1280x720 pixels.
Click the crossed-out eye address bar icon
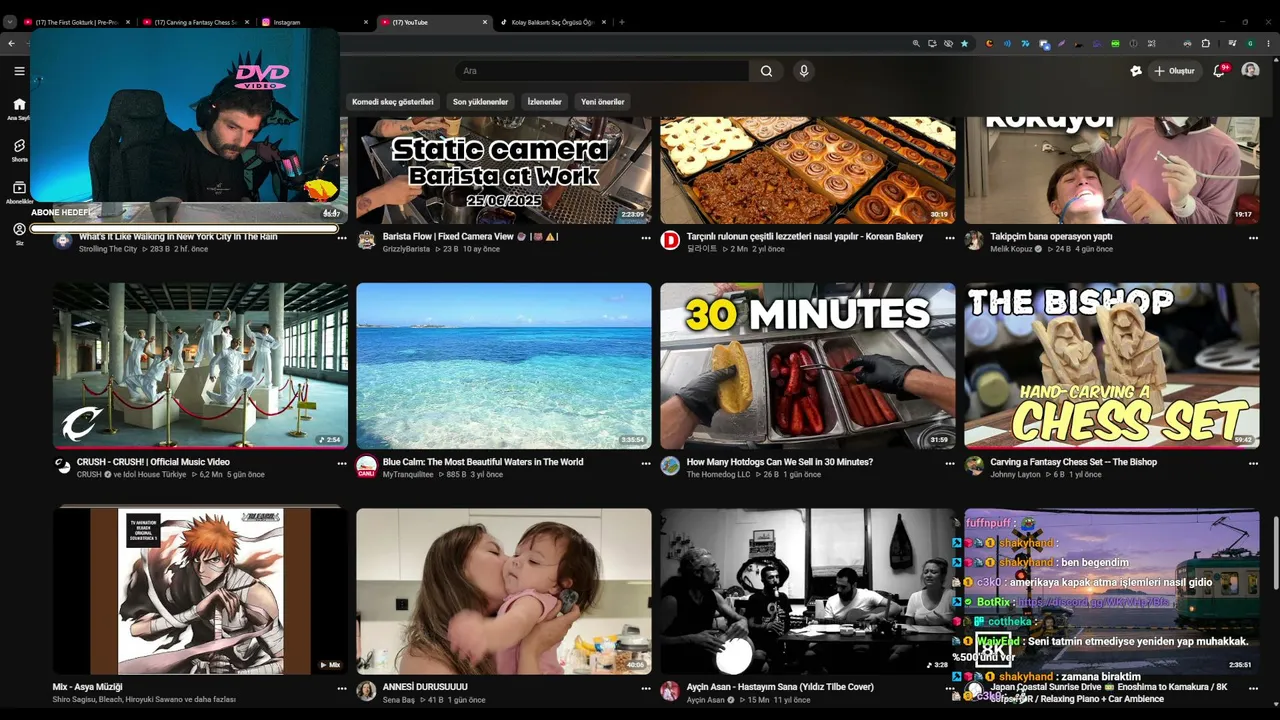pos(948,43)
